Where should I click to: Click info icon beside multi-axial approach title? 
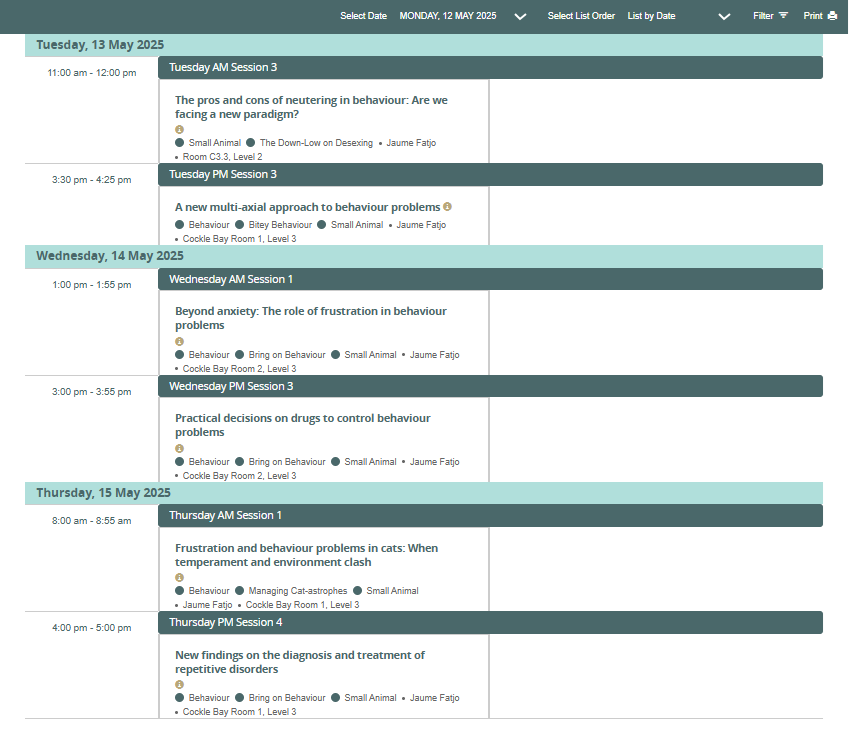coord(448,207)
